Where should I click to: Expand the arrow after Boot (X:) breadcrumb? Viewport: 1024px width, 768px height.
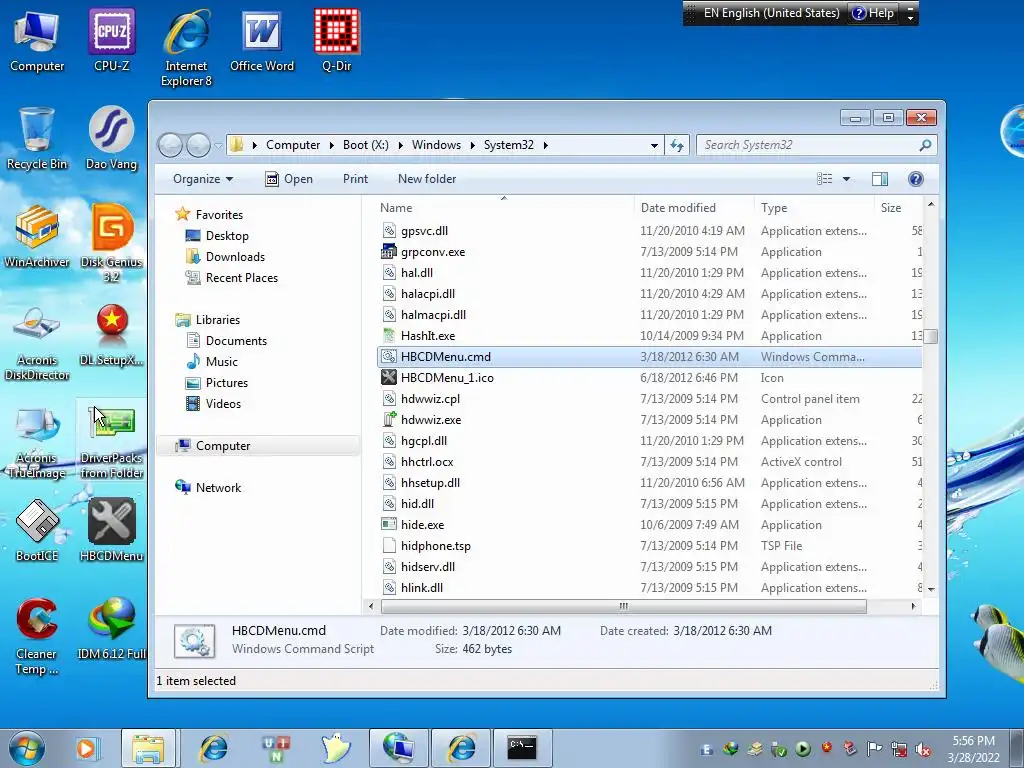point(400,145)
